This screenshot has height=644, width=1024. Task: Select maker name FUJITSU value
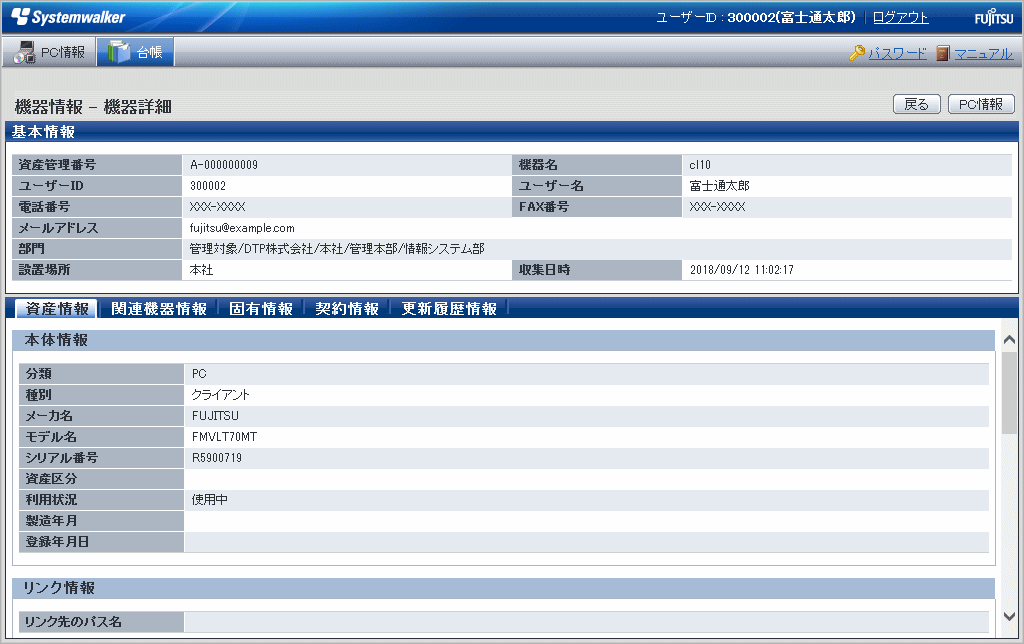click(215, 415)
